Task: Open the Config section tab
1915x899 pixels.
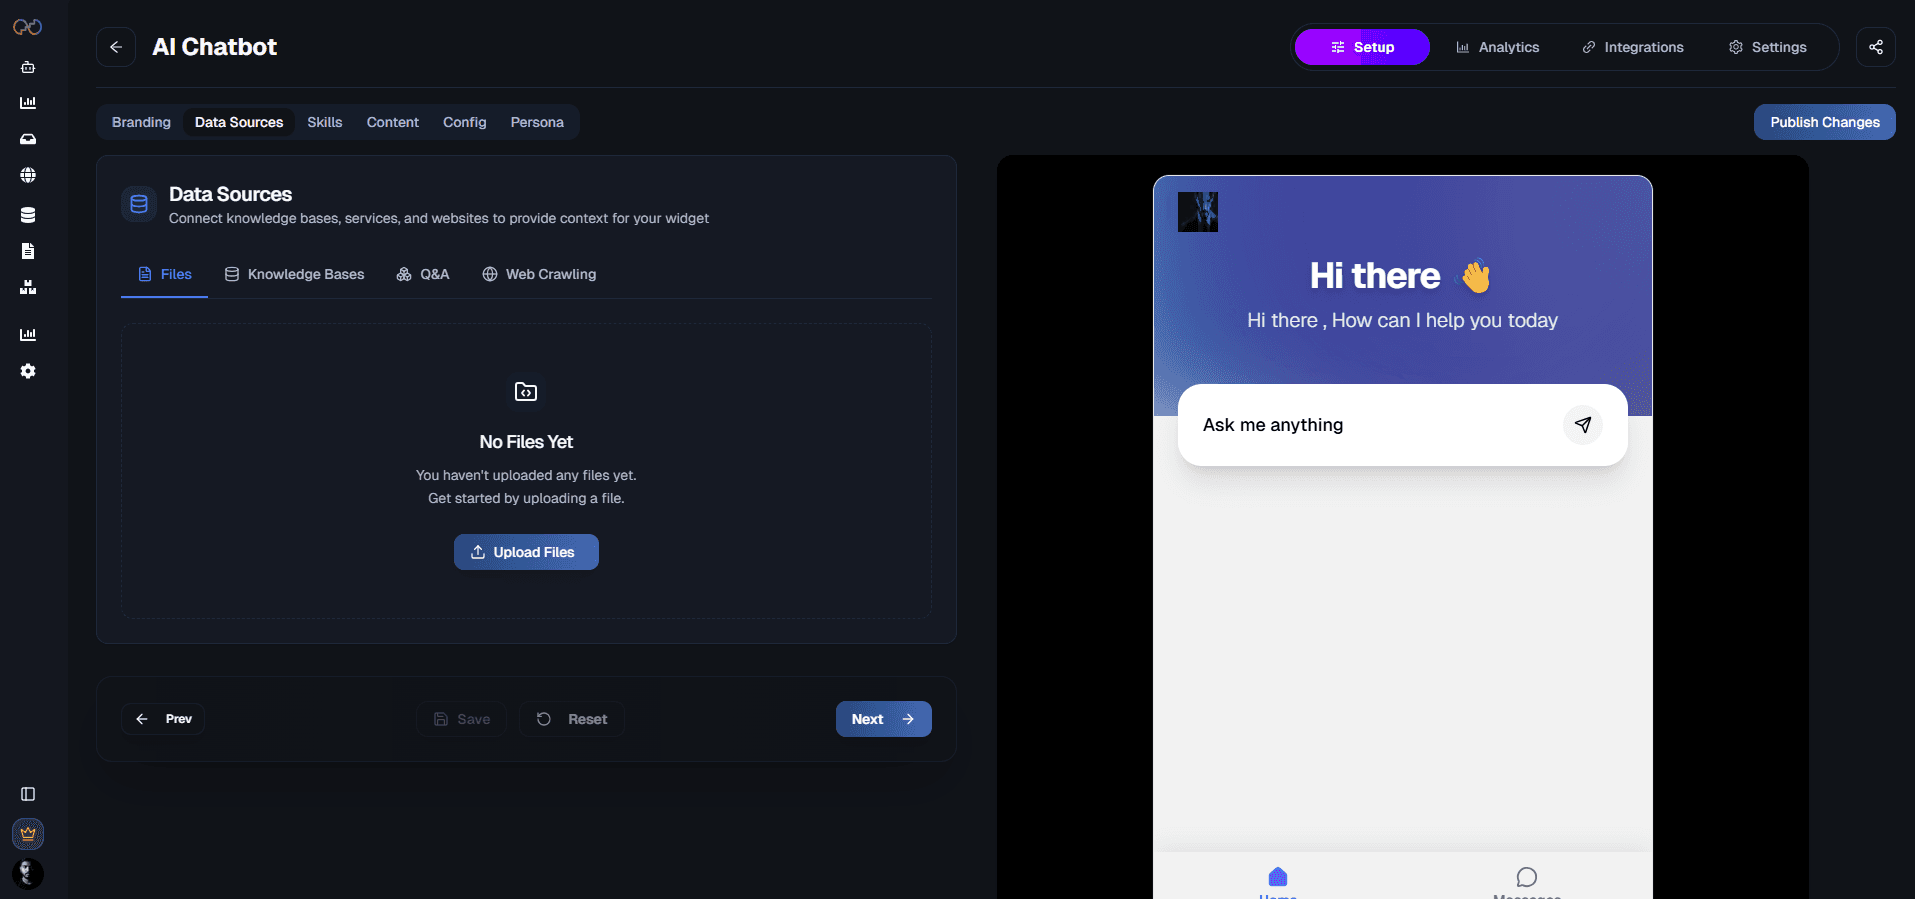Action: click(465, 122)
